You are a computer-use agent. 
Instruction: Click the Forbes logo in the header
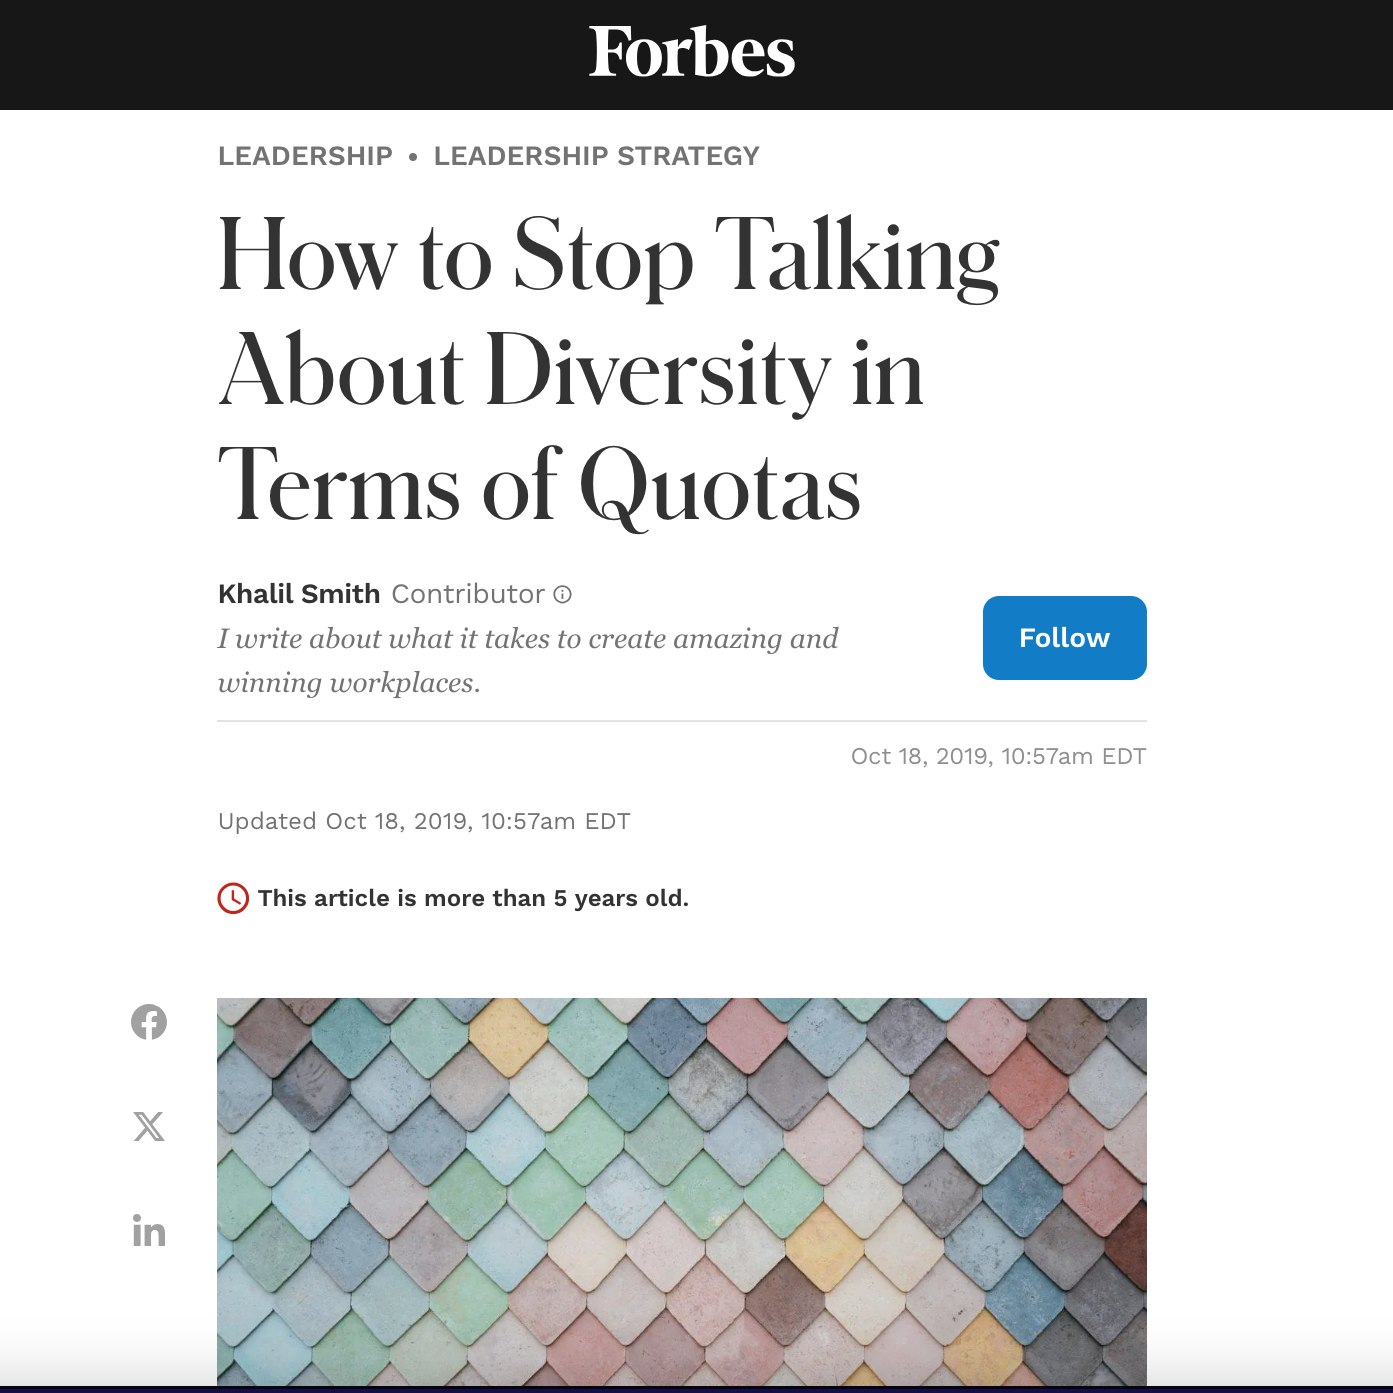[692, 53]
